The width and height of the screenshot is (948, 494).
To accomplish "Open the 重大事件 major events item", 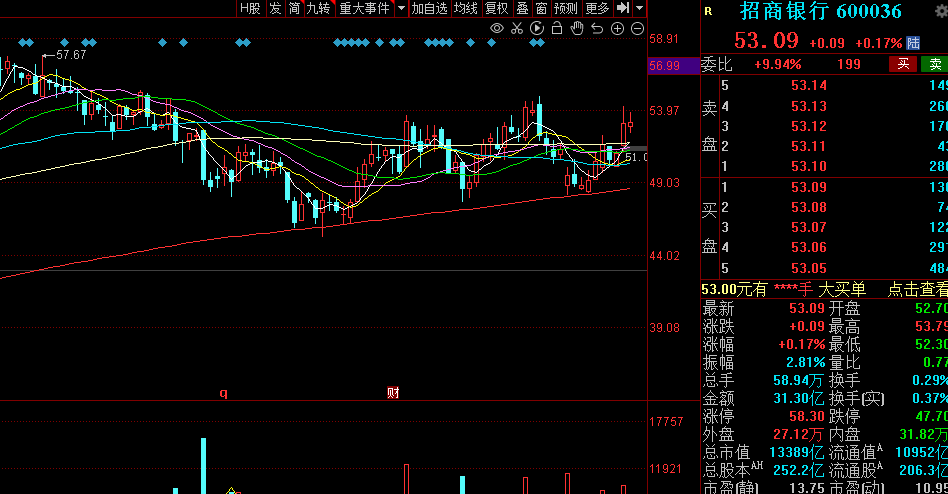I will click(365, 8).
